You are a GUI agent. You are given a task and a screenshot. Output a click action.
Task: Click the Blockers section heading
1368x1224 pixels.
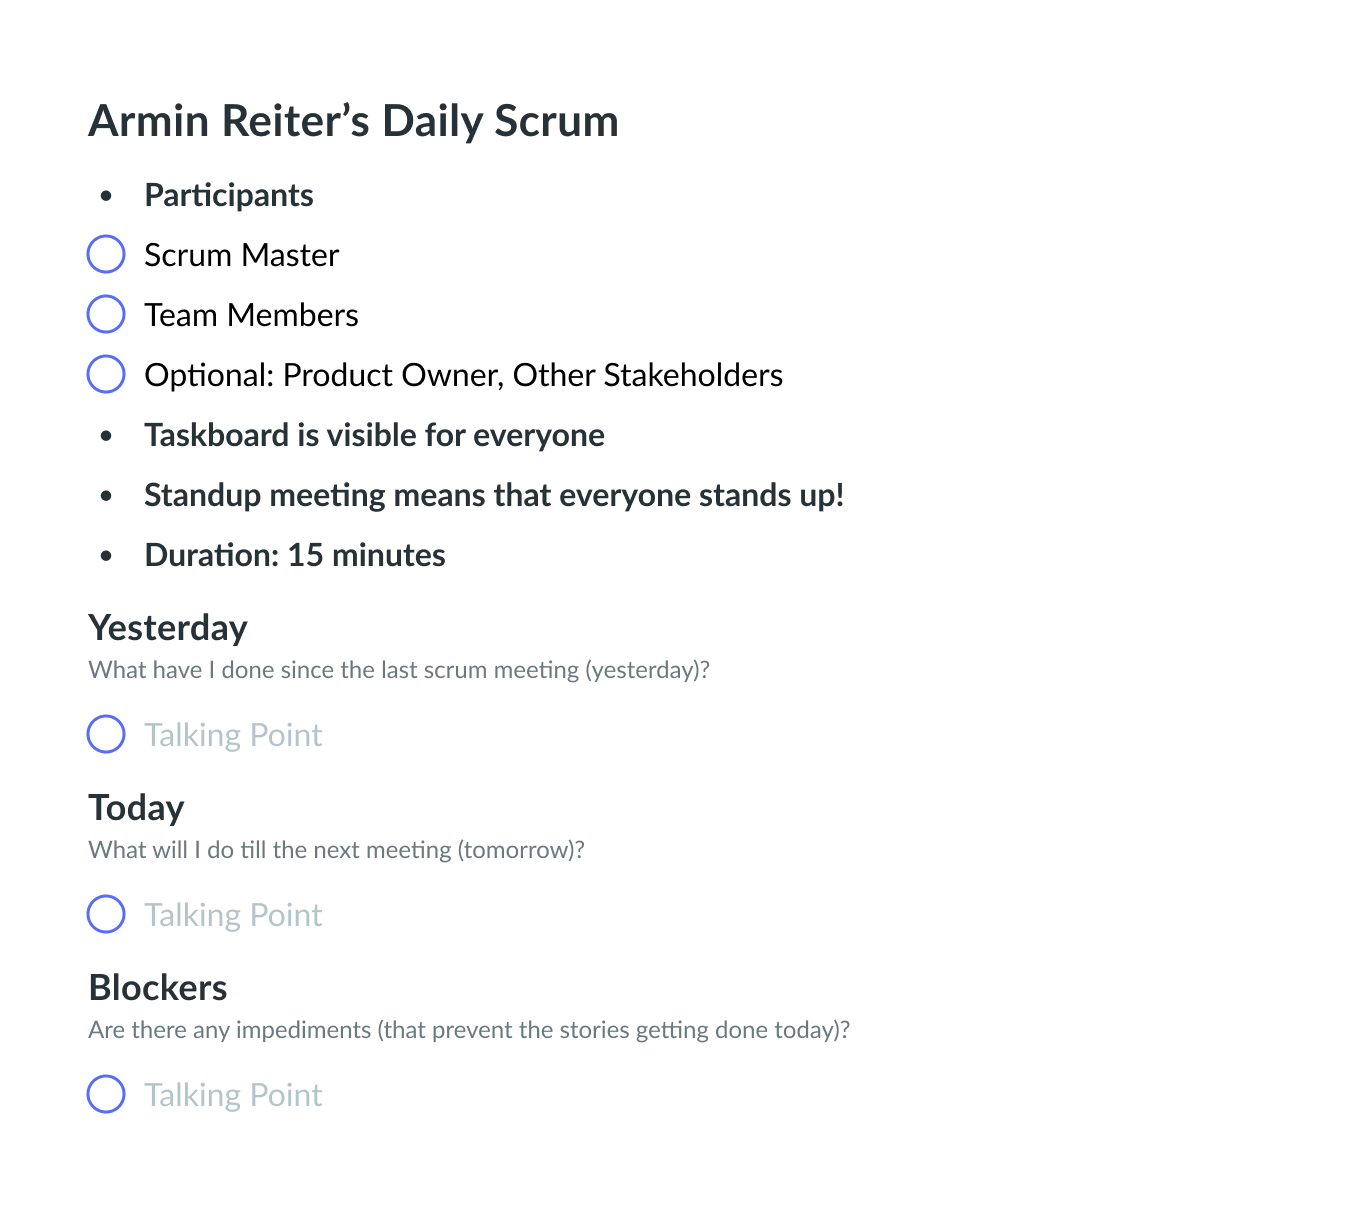[x=158, y=988]
